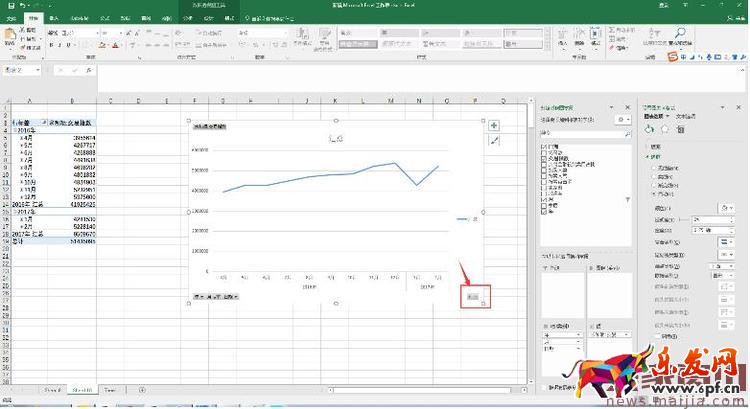Click the search box in the field list

click(582, 132)
